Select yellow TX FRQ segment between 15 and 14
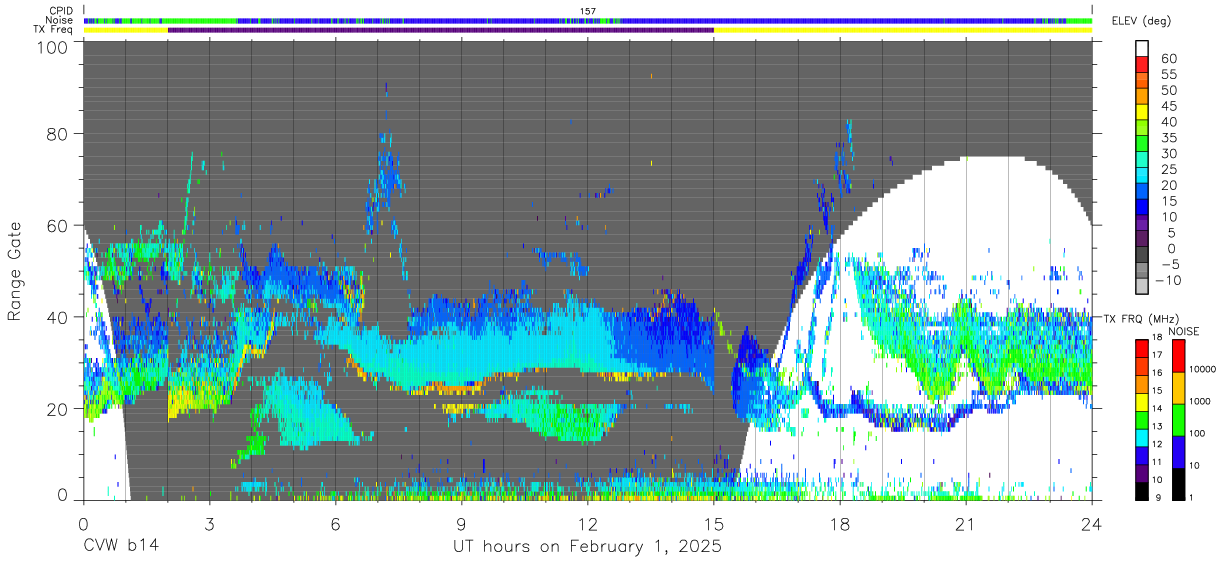Viewport: 1228px width, 567px height. (1143, 400)
